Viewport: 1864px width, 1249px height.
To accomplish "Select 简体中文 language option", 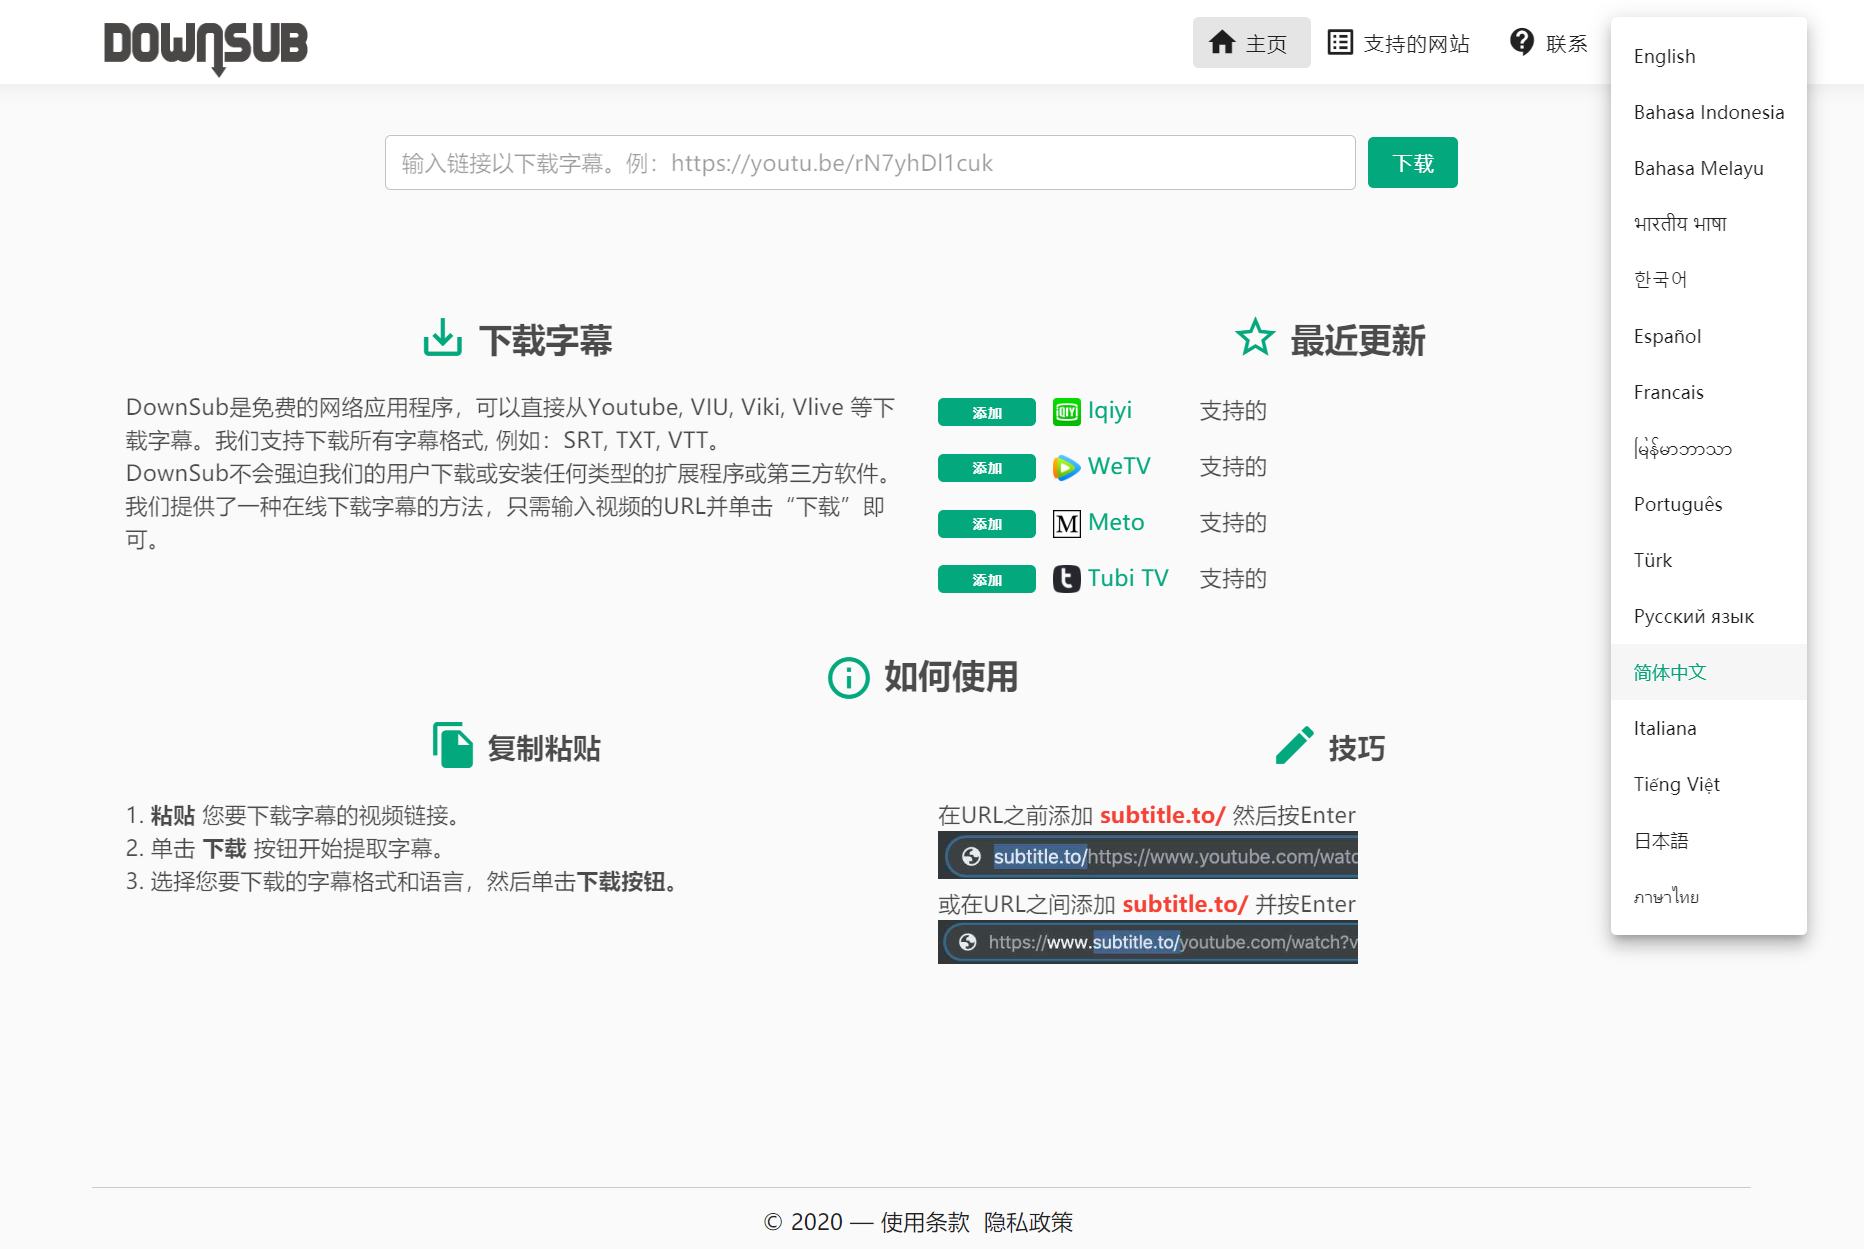I will click(1709, 672).
